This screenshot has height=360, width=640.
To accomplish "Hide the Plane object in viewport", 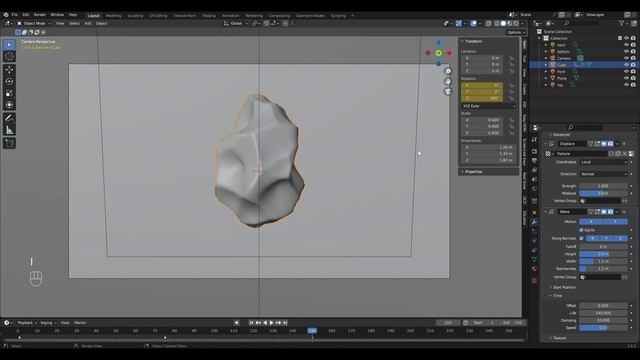I will click(x=627, y=78).
